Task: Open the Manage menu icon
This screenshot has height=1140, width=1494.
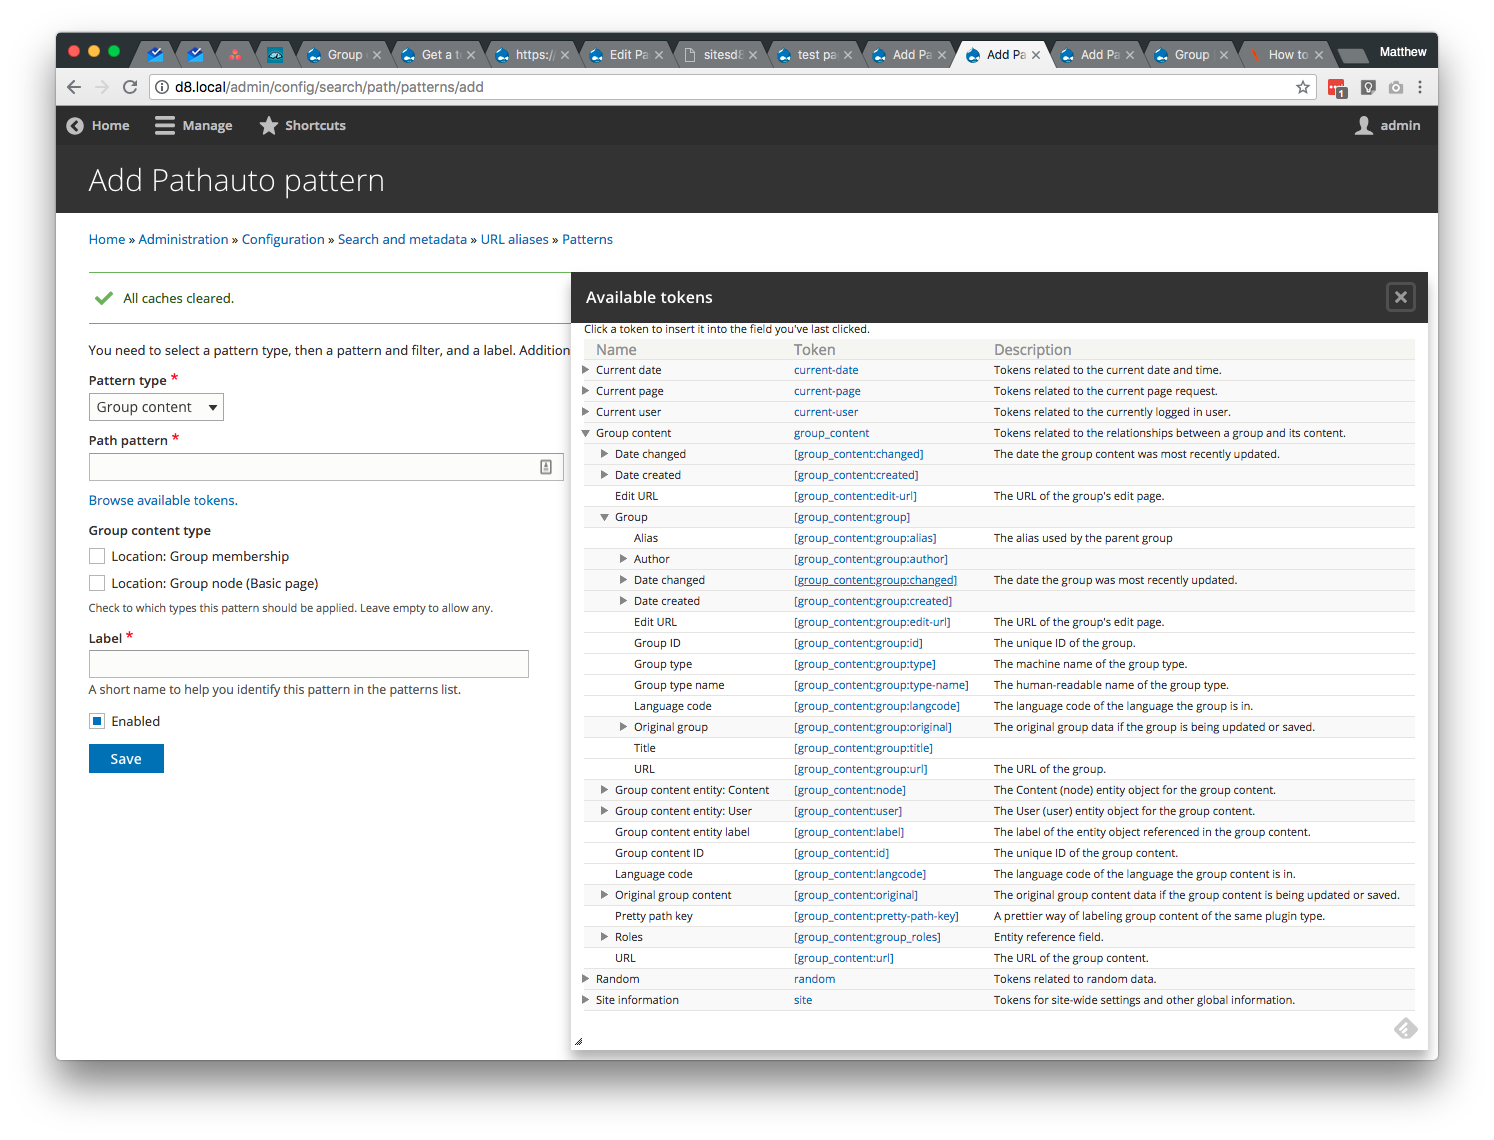Action: click(x=163, y=125)
